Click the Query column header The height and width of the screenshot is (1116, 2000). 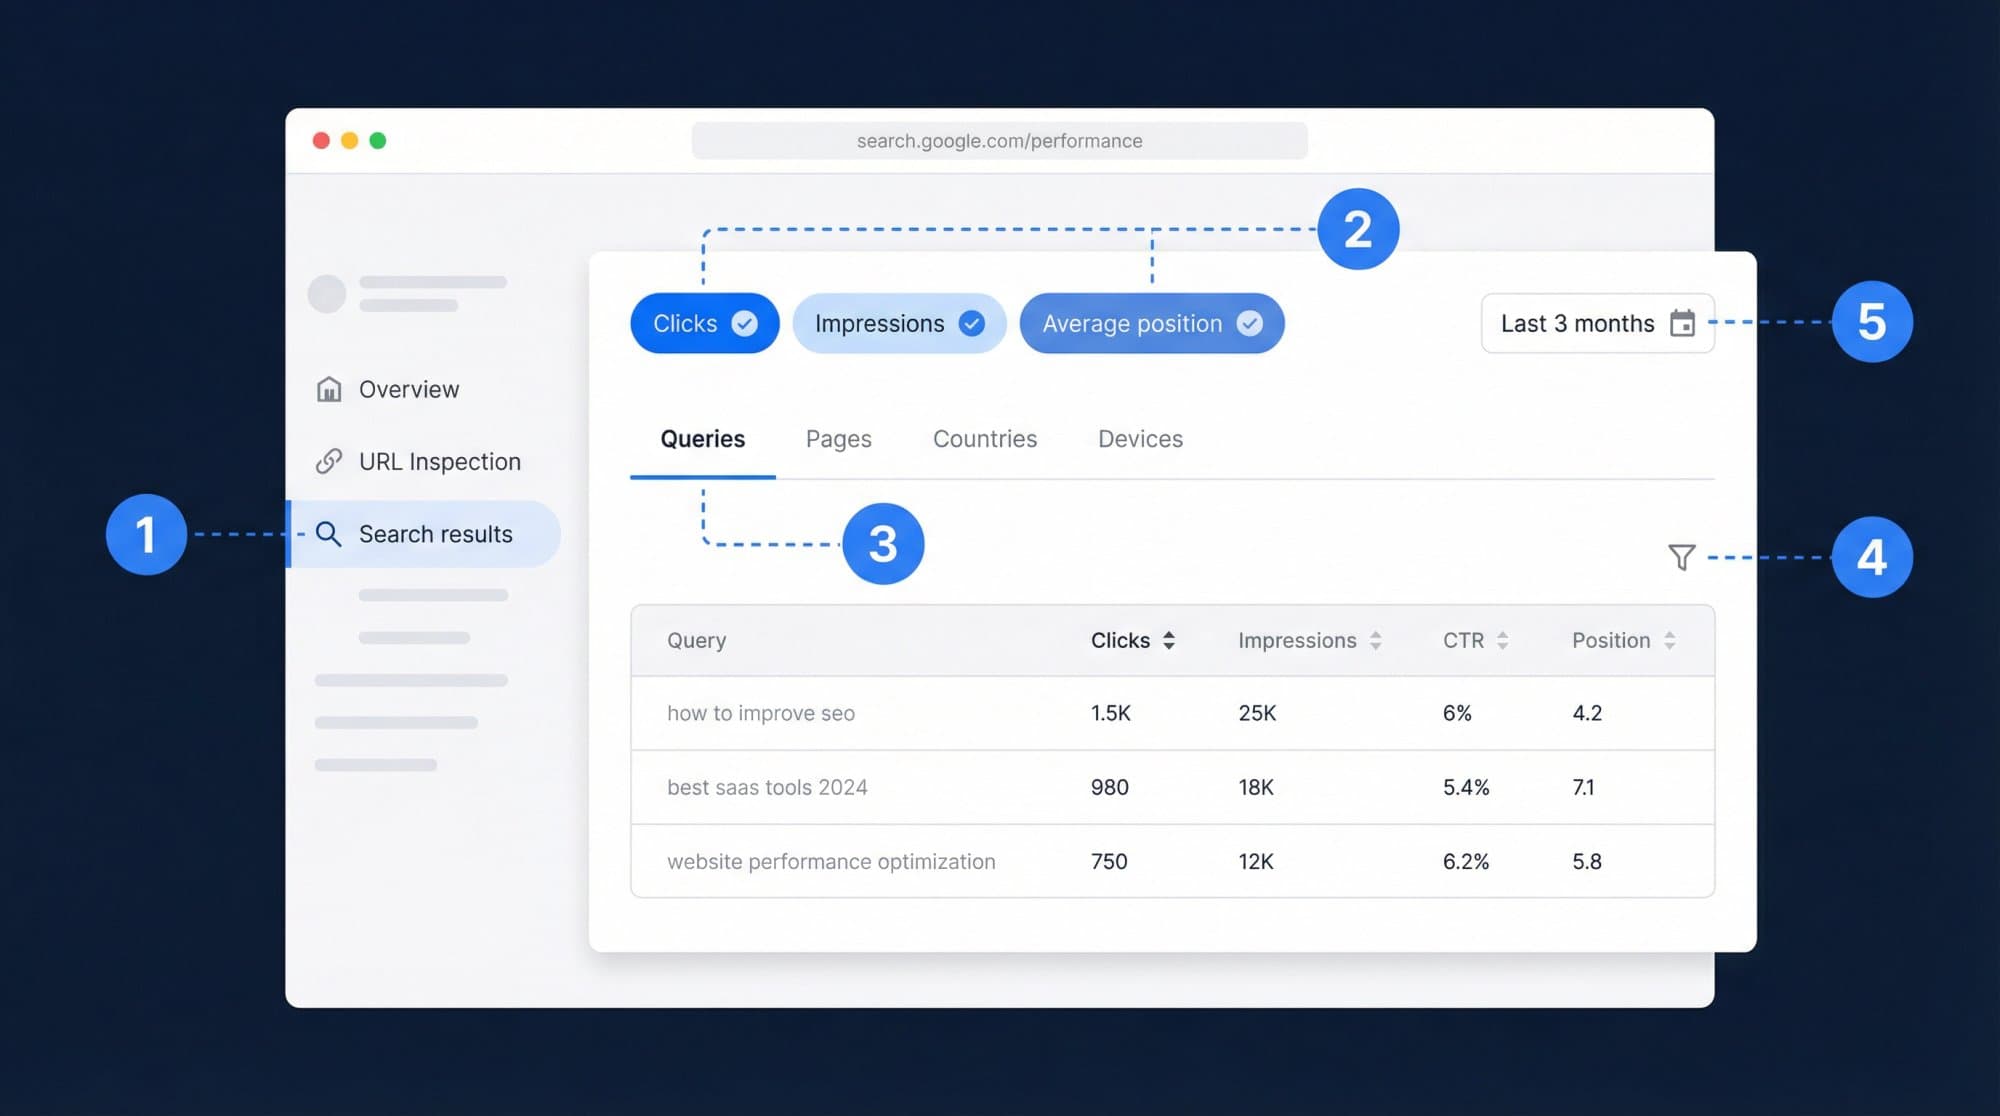(696, 641)
